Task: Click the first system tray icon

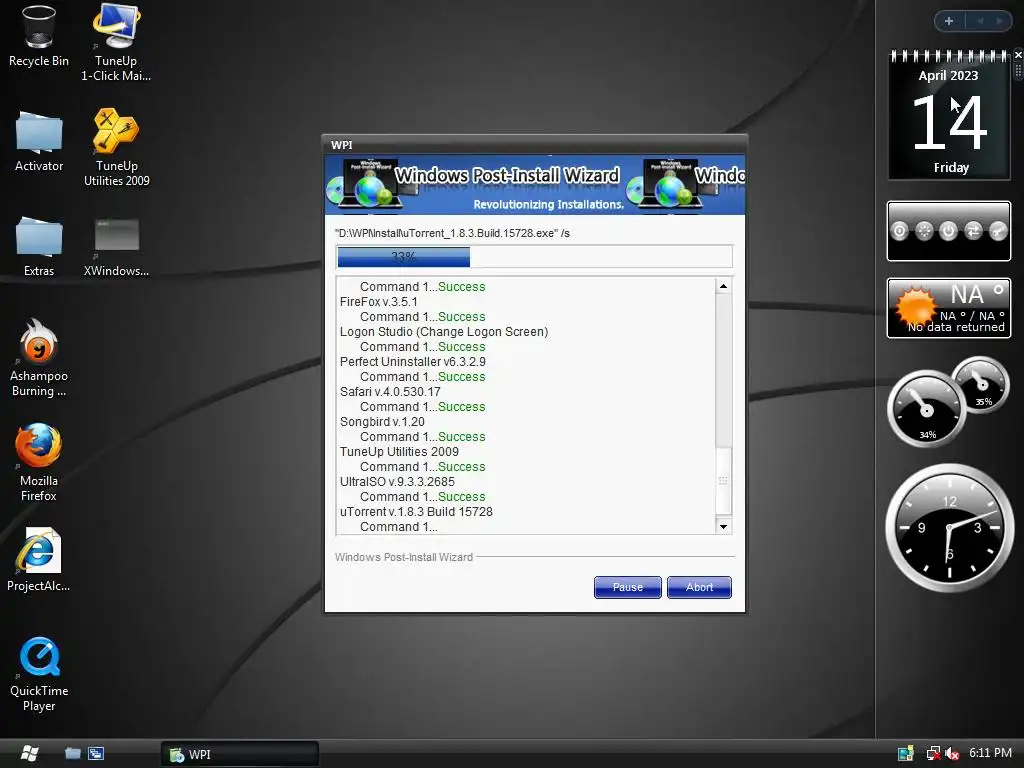Action: point(906,754)
